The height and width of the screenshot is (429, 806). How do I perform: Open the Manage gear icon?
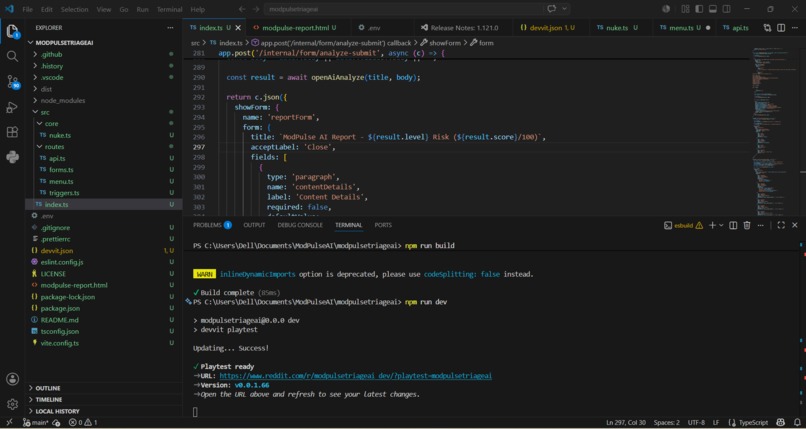tap(12, 404)
